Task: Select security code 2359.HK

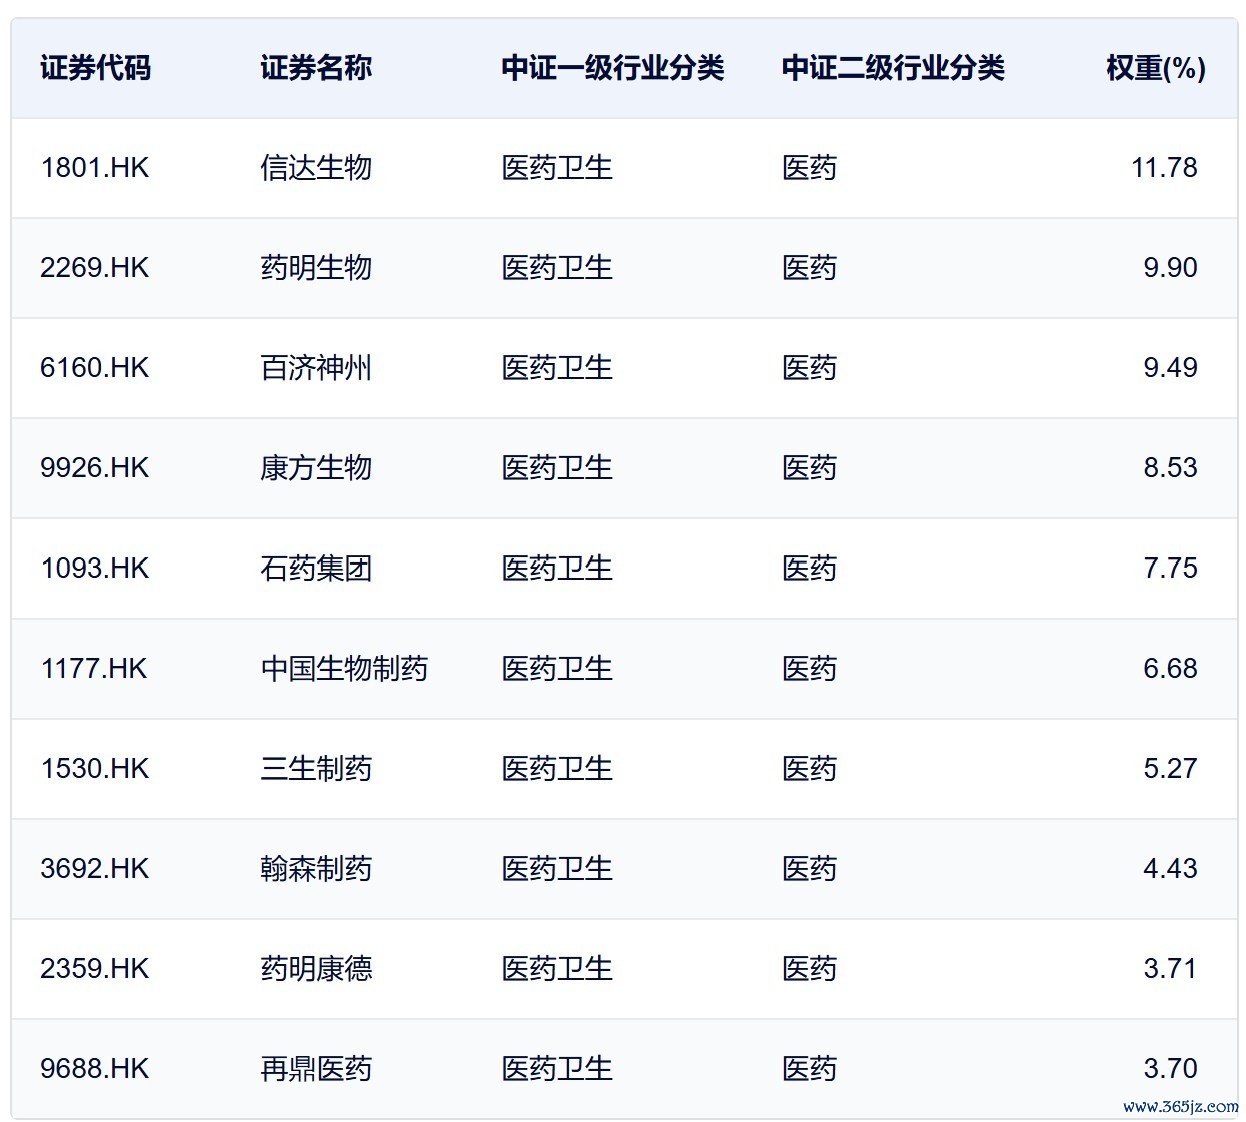Action: [x=94, y=968]
